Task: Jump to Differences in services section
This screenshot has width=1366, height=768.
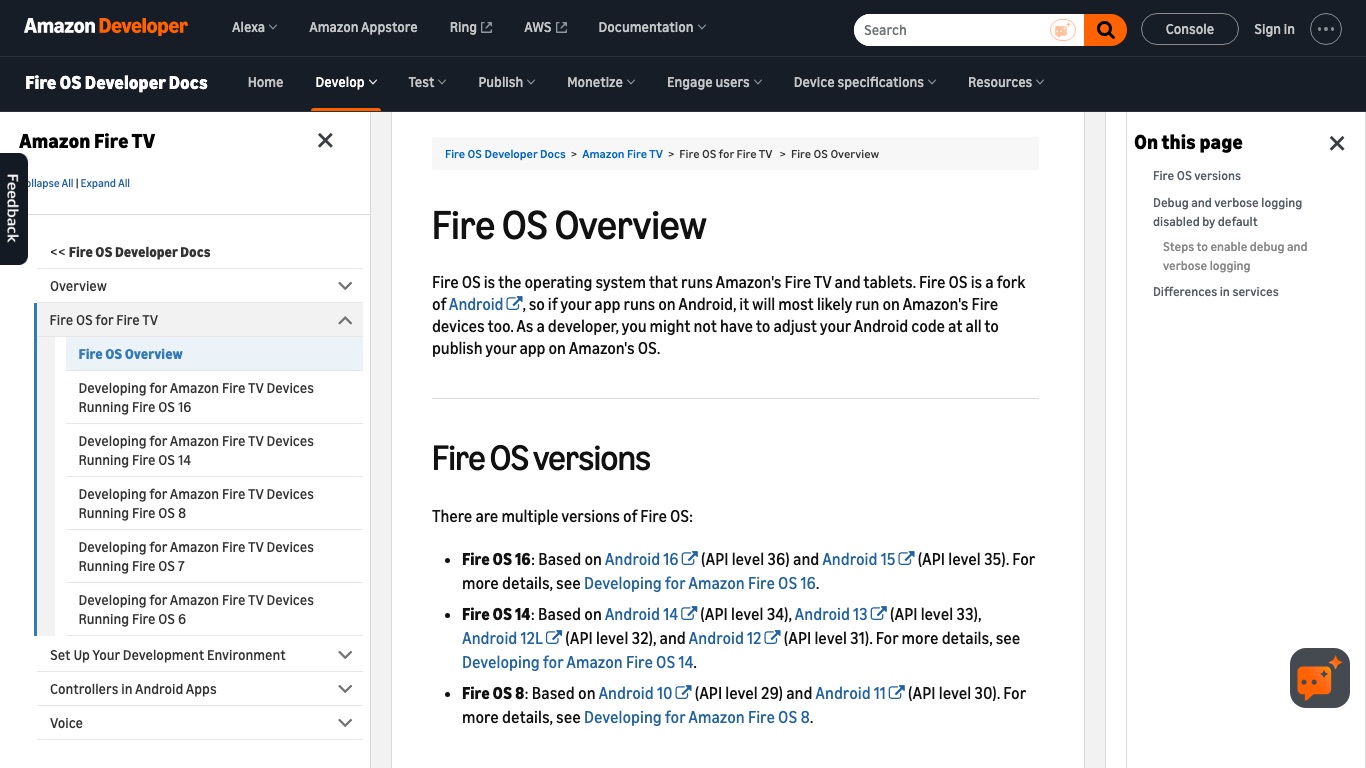Action: click(x=1215, y=292)
